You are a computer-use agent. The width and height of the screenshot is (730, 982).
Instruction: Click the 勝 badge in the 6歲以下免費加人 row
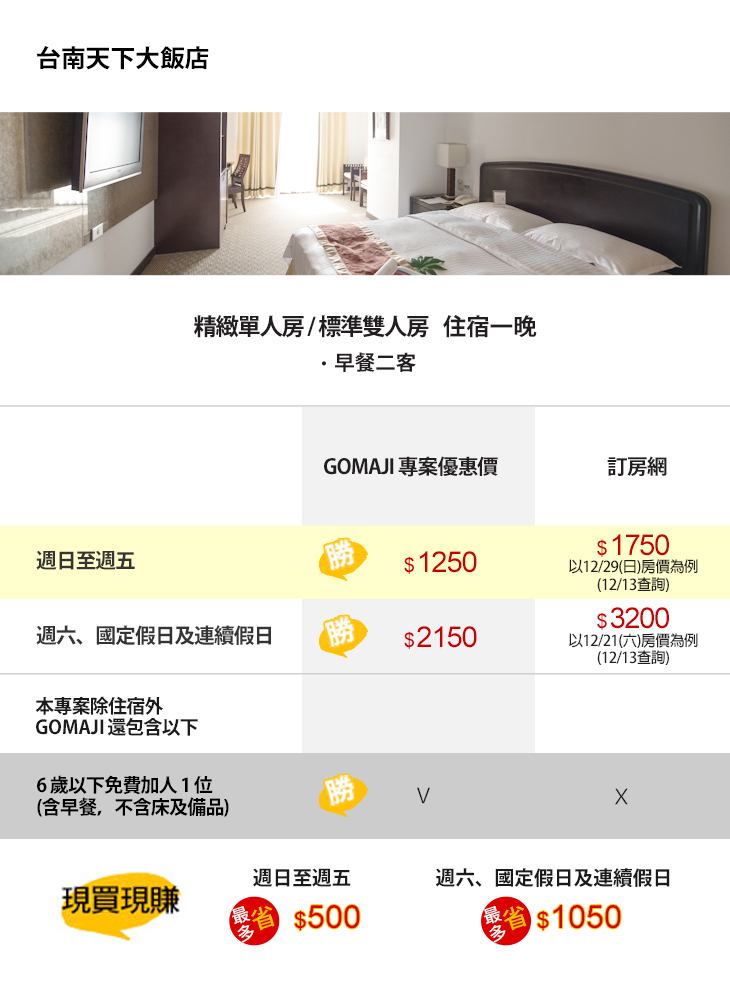(342, 793)
